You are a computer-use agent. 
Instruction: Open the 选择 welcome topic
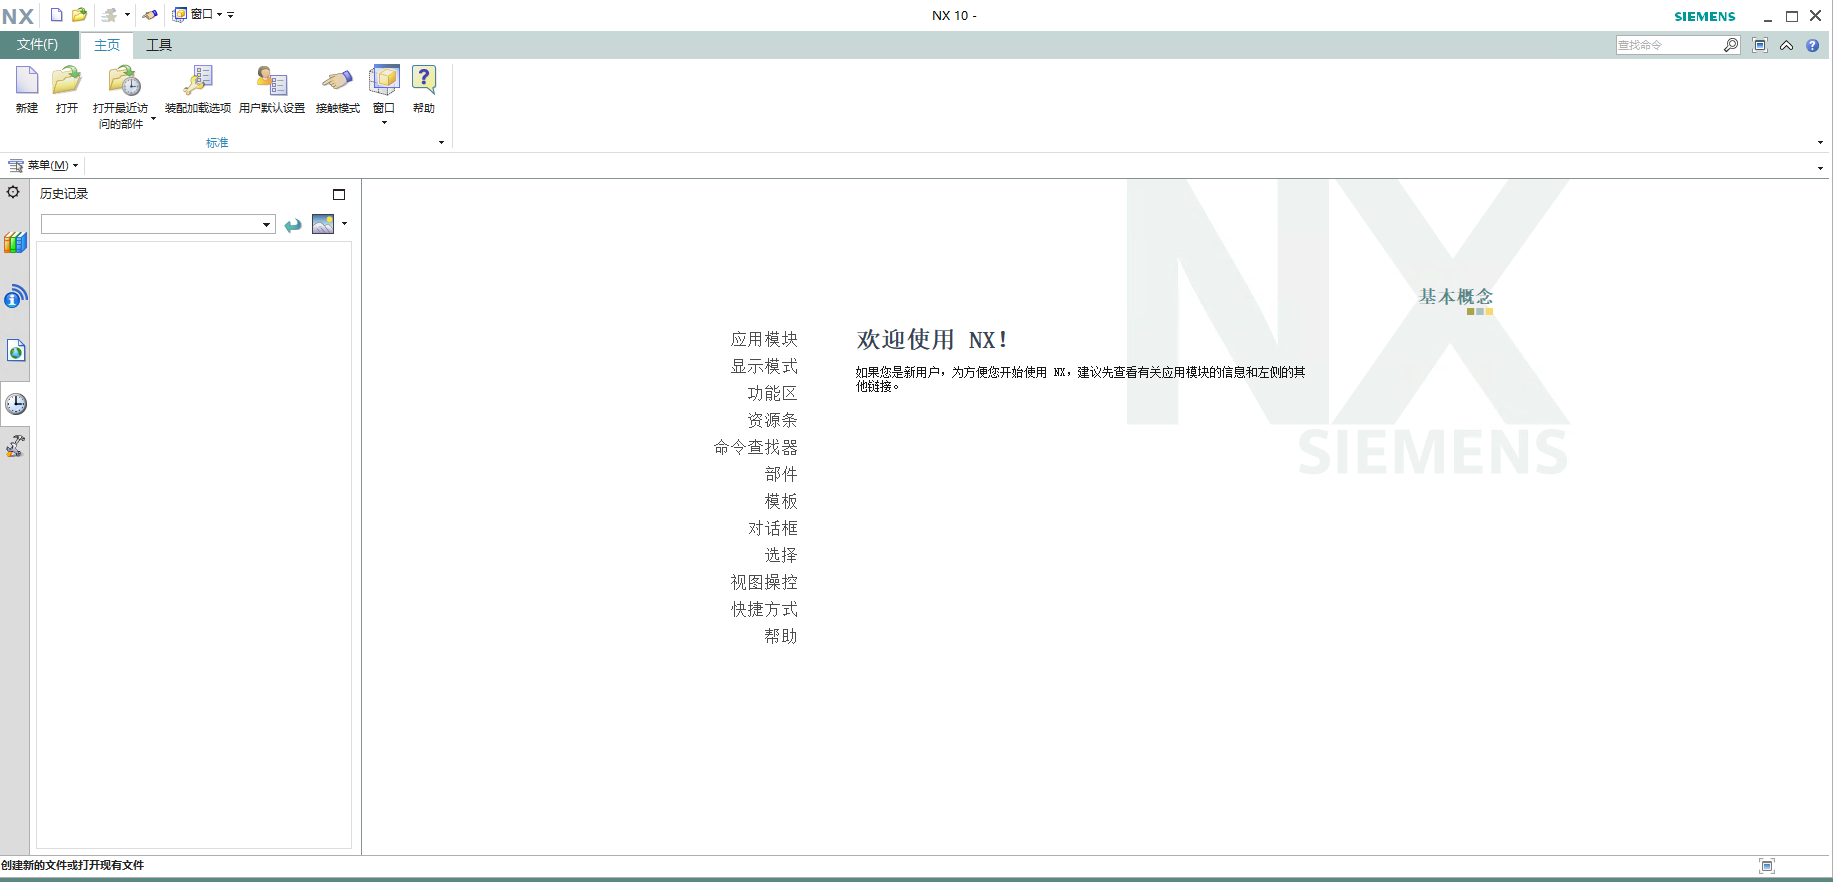781,555
